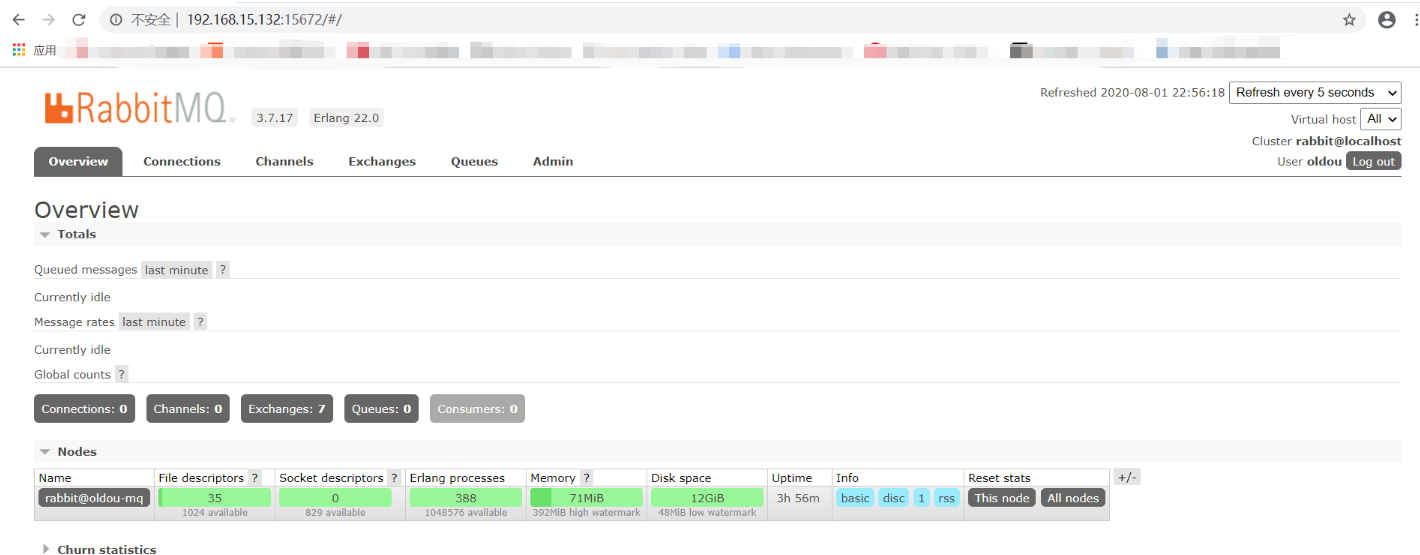Screen dimensions: 1420x555
Task: Change Queued messages last minute range
Action: pyautogui.click(x=176, y=270)
